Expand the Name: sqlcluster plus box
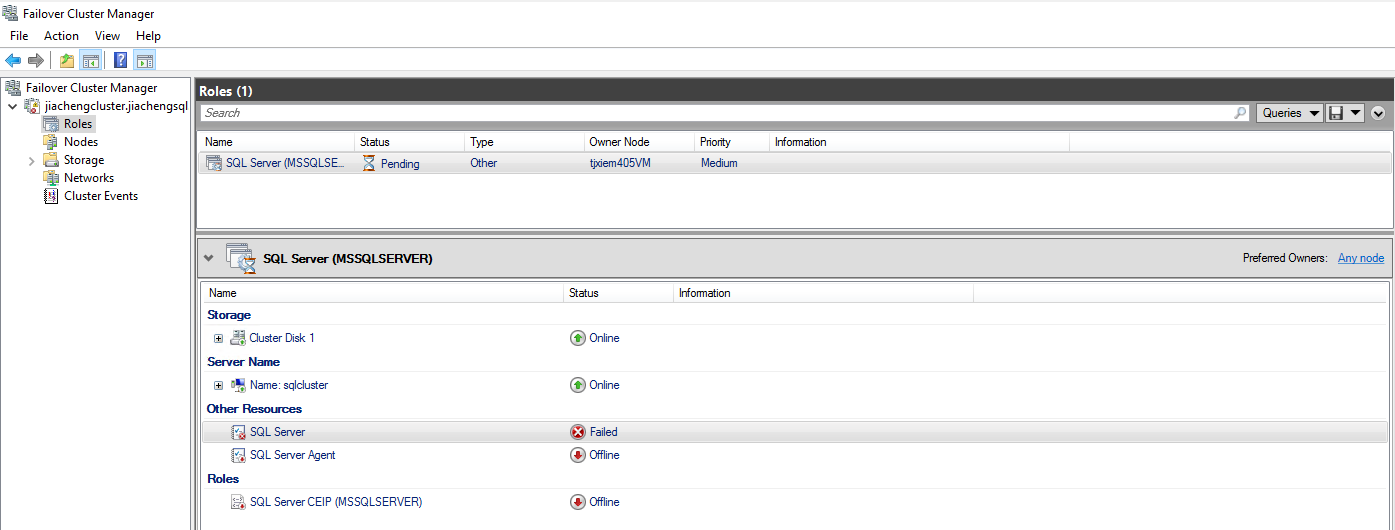Viewport: 1395px width, 530px height. pyautogui.click(x=218, y=385)
